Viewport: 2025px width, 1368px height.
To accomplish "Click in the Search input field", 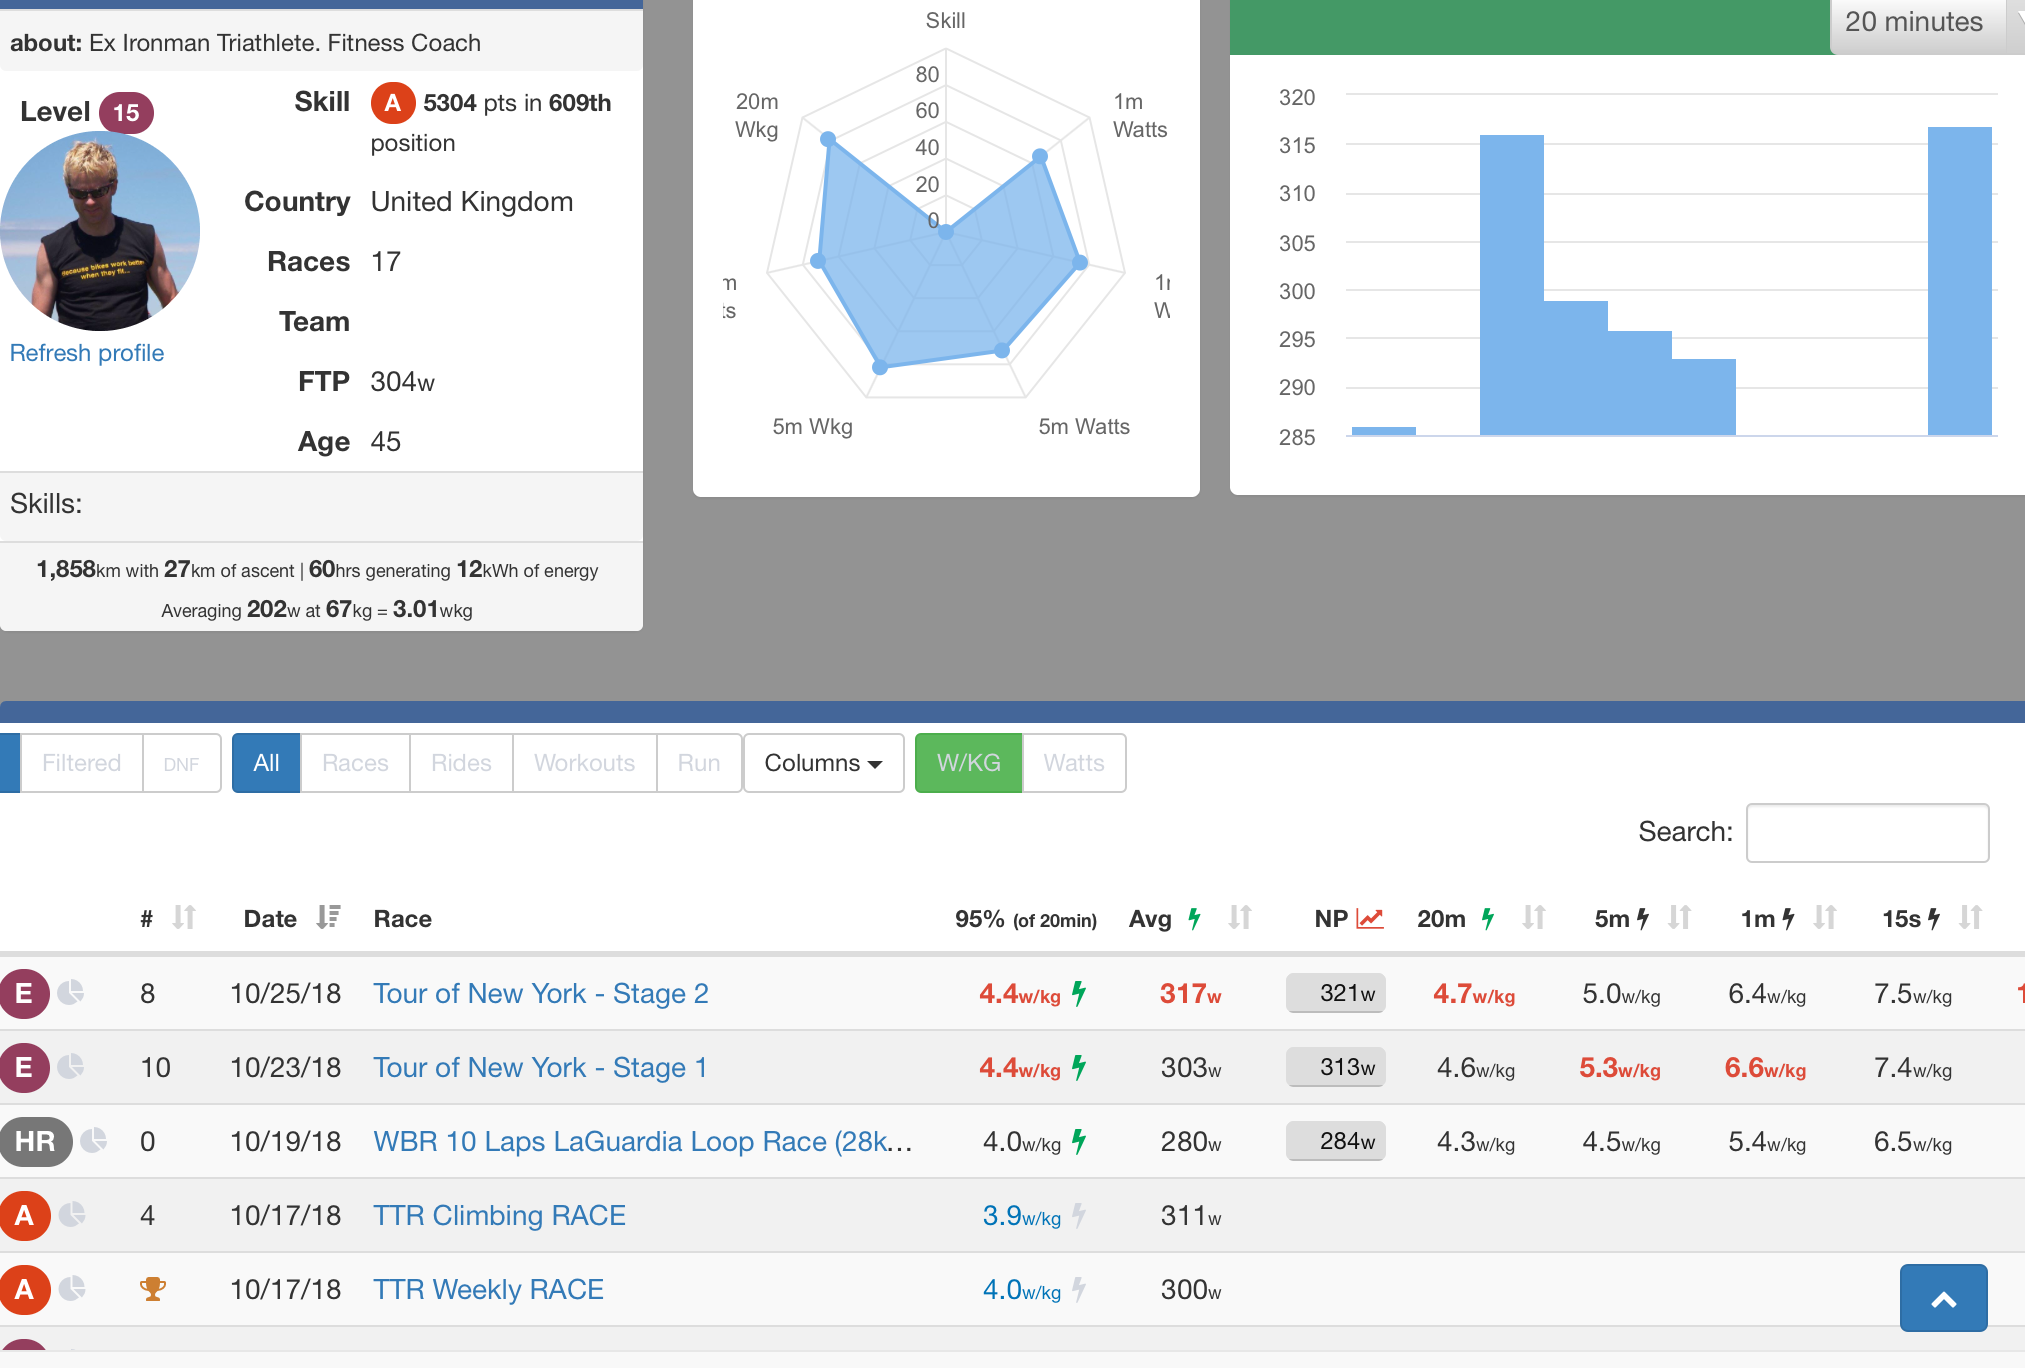I will (1866, 832).
